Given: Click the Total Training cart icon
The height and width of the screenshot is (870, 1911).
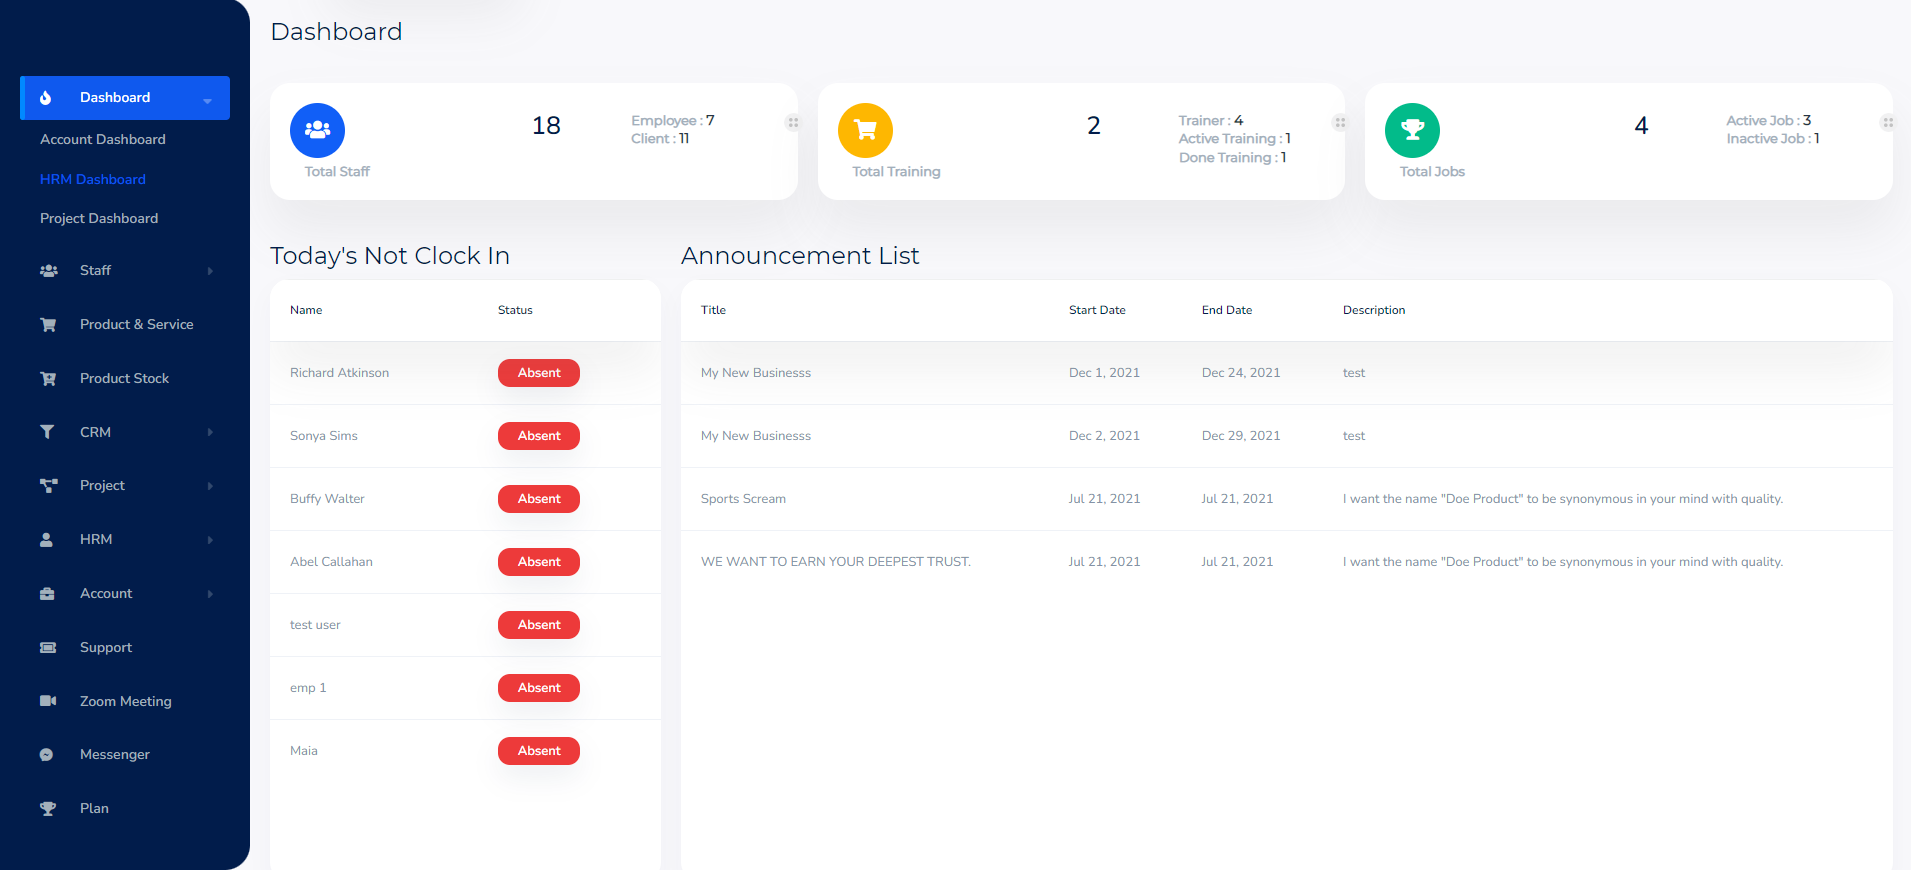Looking at the screenshot, I should point(865,130).
